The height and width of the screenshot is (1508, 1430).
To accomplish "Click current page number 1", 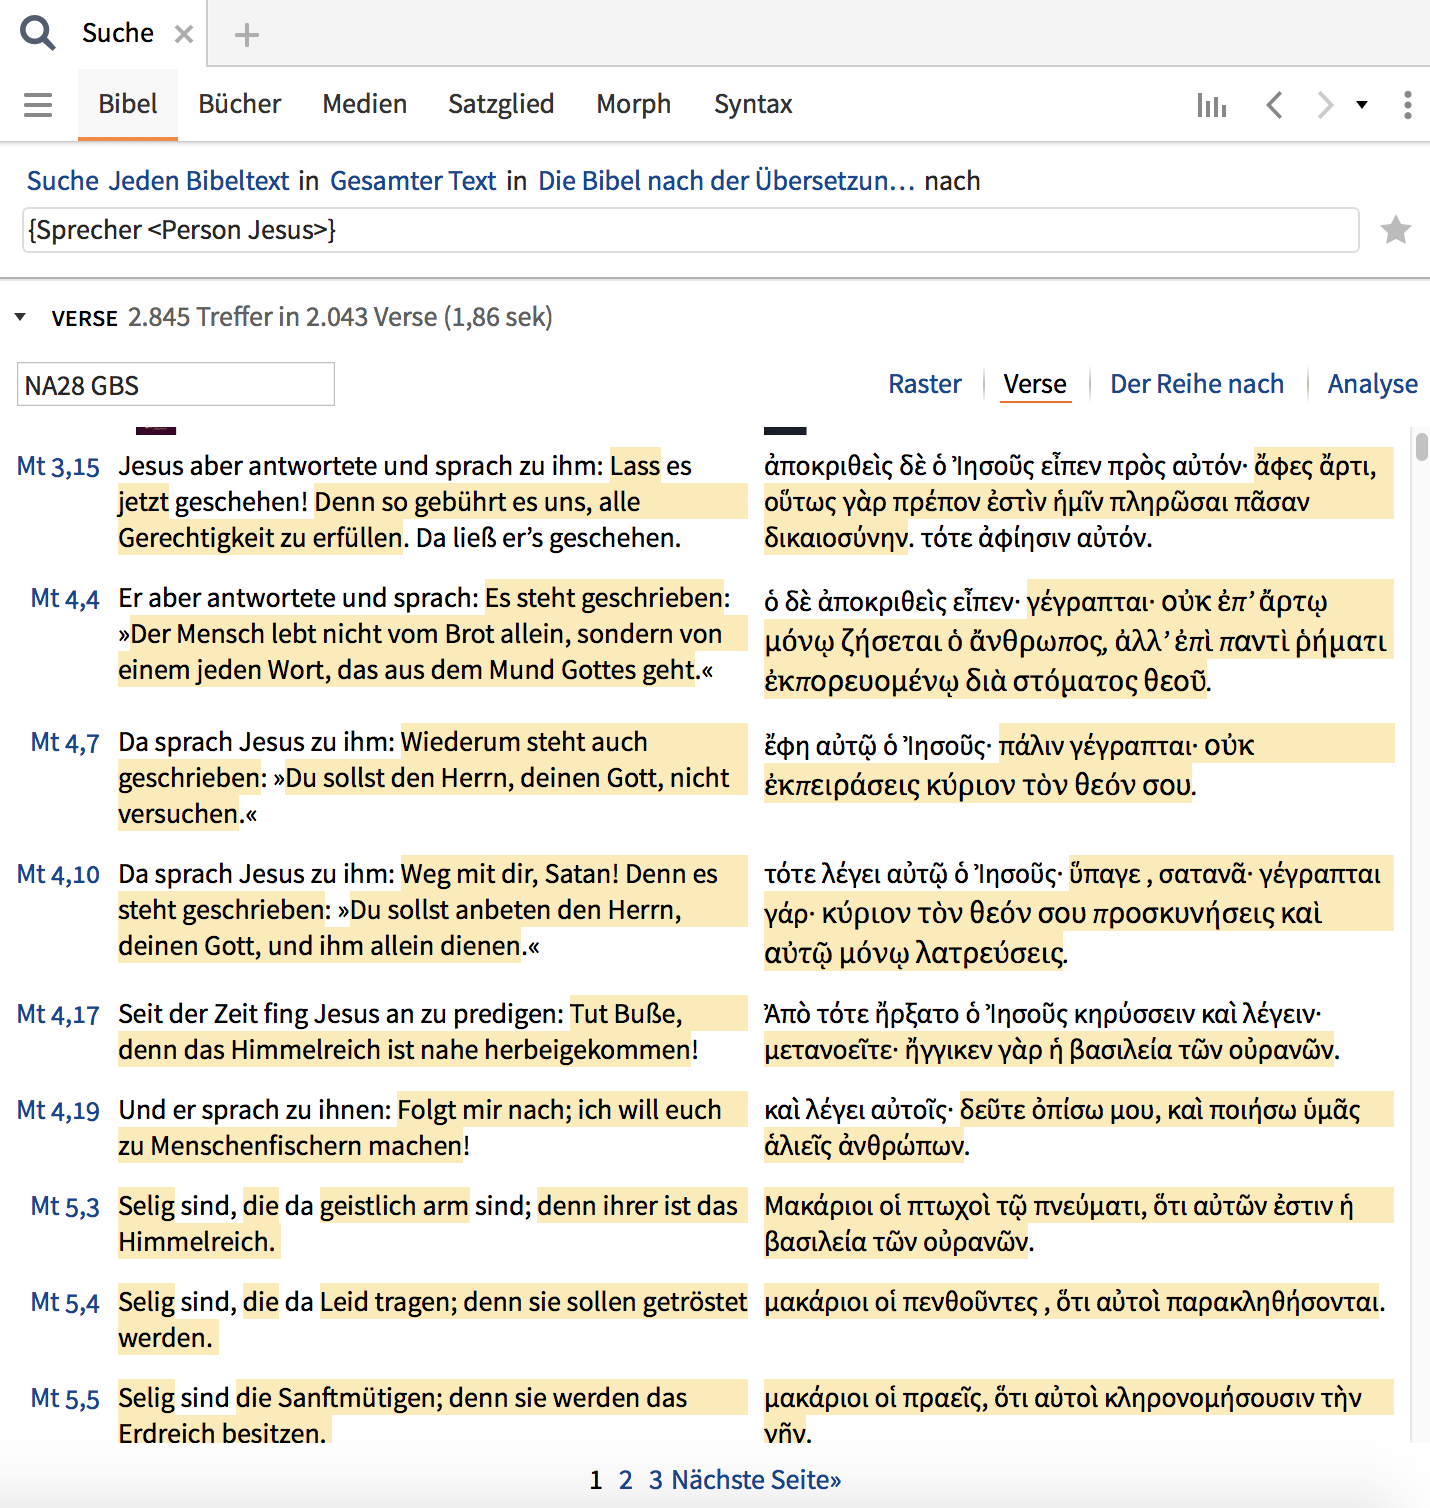I will click(x=596, y=1480).
